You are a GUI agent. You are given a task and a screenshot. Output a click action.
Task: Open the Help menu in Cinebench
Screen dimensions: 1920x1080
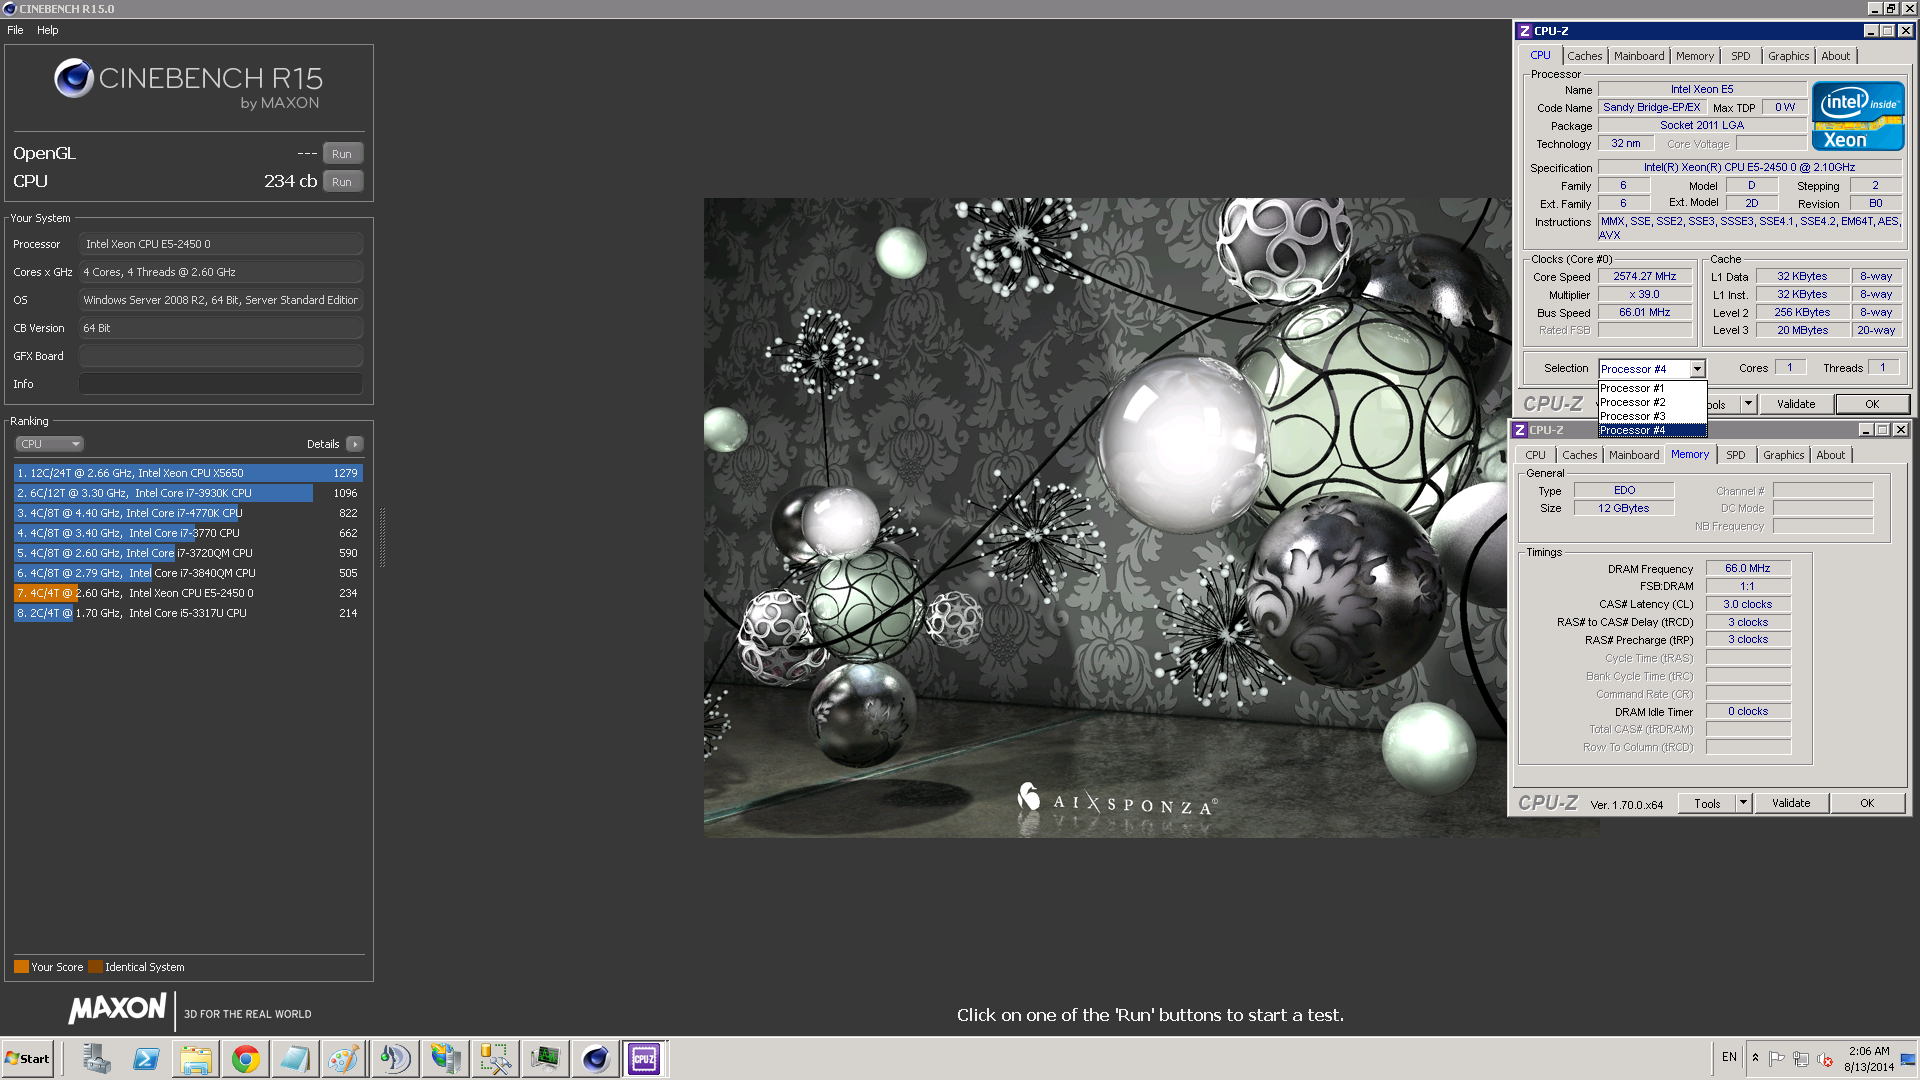click(x=48, y=30)
